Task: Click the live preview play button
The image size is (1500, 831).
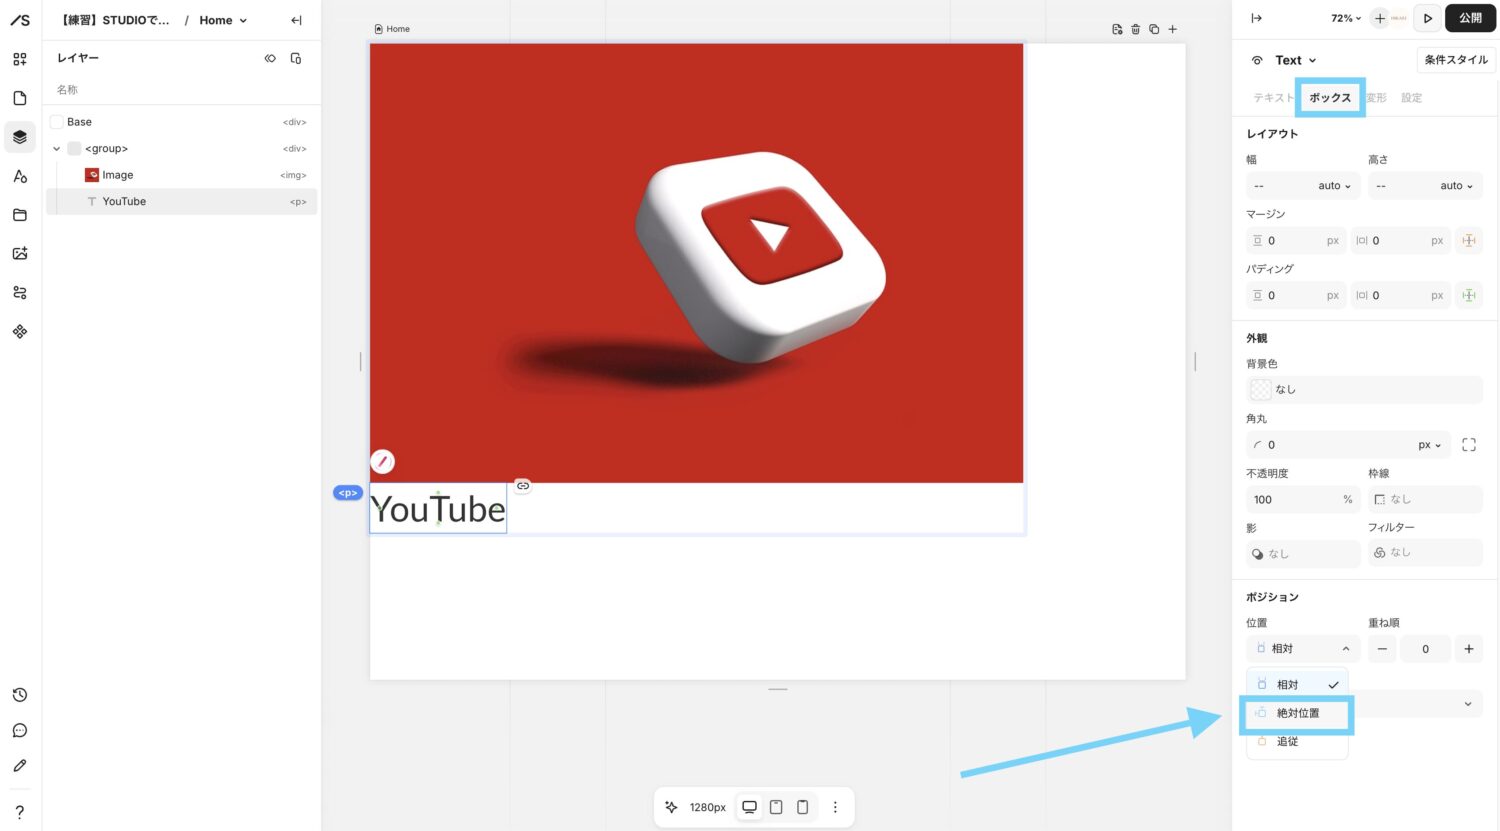Action: (1427, 18)
